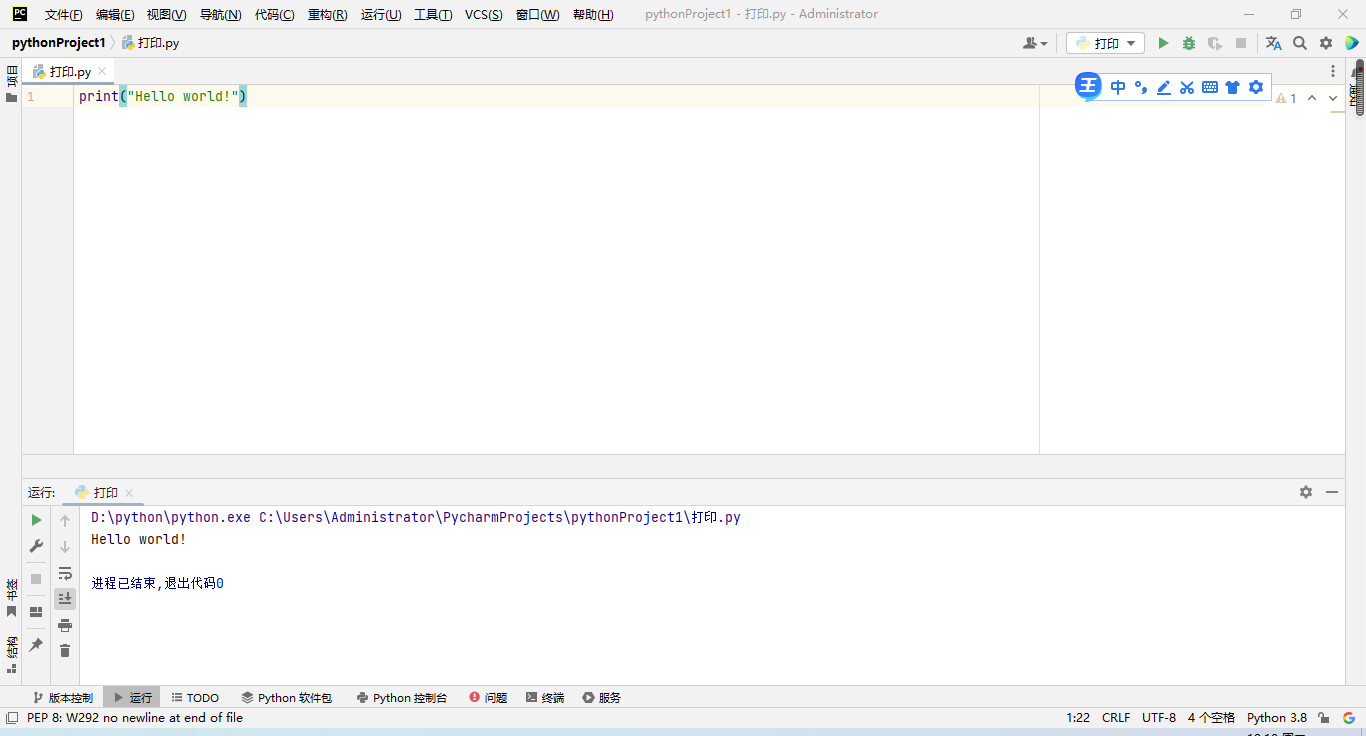Open run configuration wrench in run panel
The width and height of the screenshot is (1366, 736).
[36, 546]
